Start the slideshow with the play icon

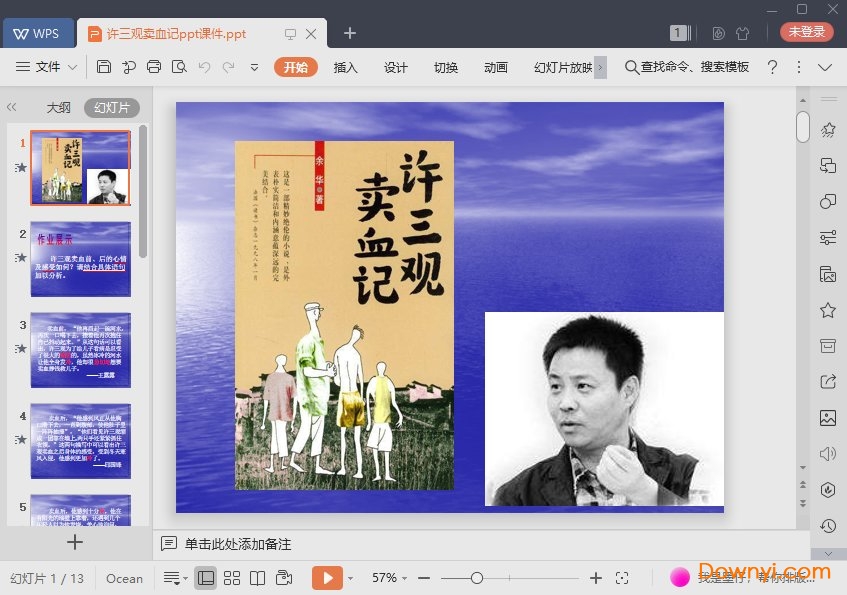point(328,578)
